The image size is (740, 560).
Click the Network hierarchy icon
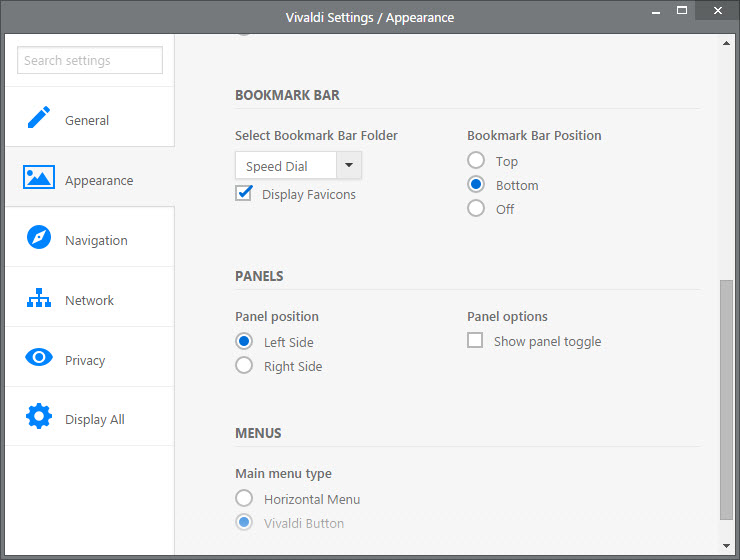[x=39, y=298]
